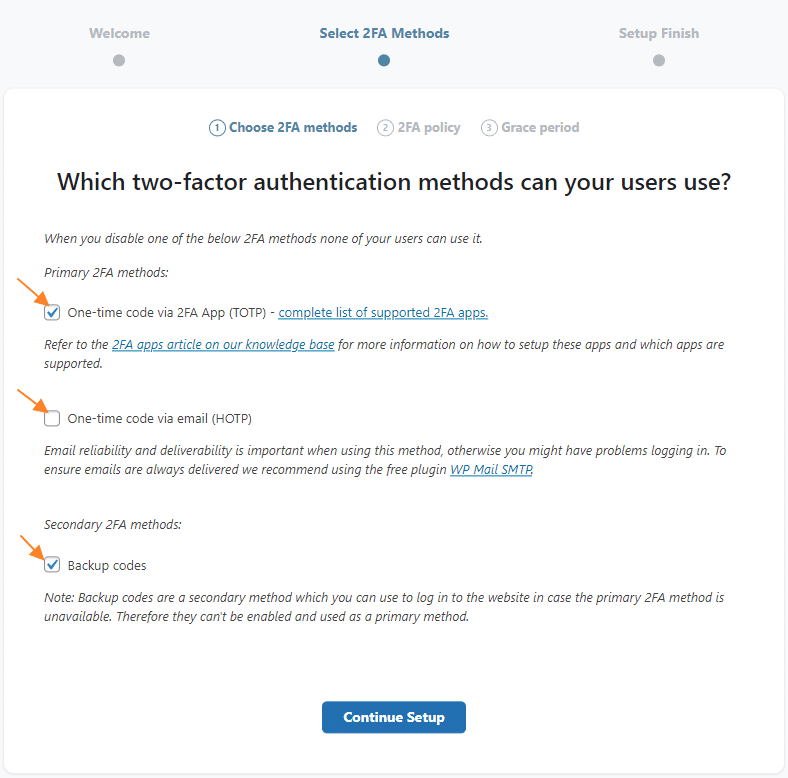This screenshot has height=778, width=788.
Task: Switch to the '2FA policy' sub-step text
Action: point(429,128)
